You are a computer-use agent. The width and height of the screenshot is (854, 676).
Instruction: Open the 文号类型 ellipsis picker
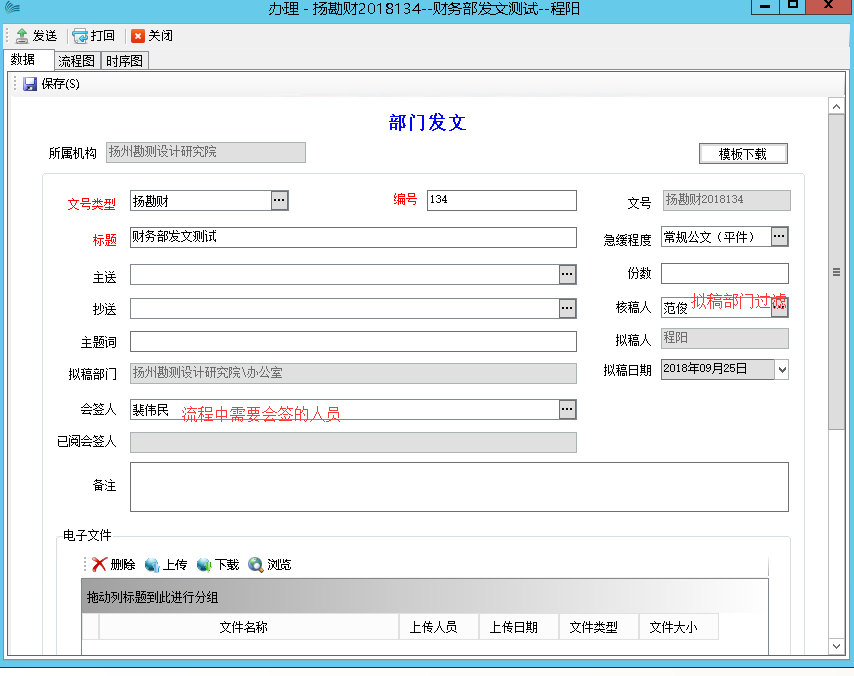279,200
